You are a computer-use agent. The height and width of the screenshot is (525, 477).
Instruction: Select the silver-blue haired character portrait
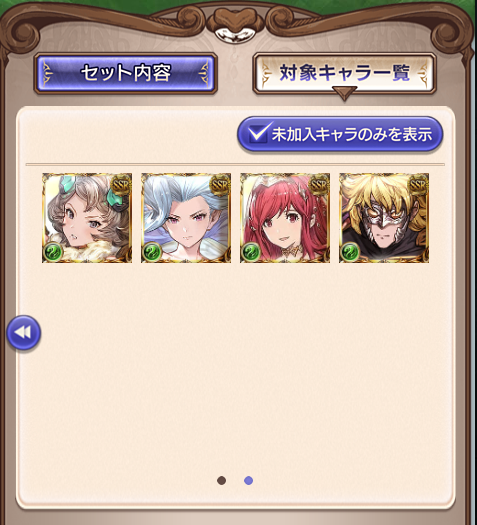[x=186, y=218]
